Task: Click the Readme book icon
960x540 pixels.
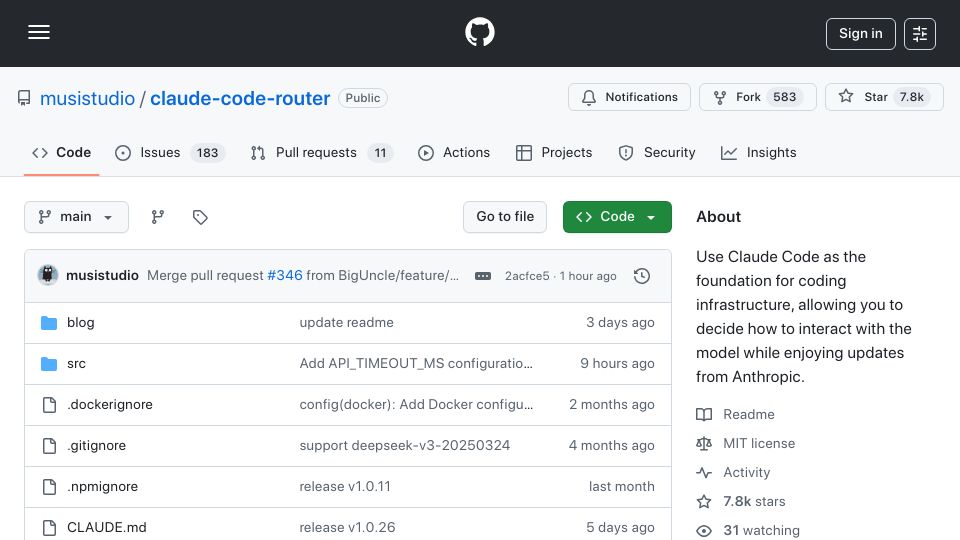Action: (x=704, y=414)
